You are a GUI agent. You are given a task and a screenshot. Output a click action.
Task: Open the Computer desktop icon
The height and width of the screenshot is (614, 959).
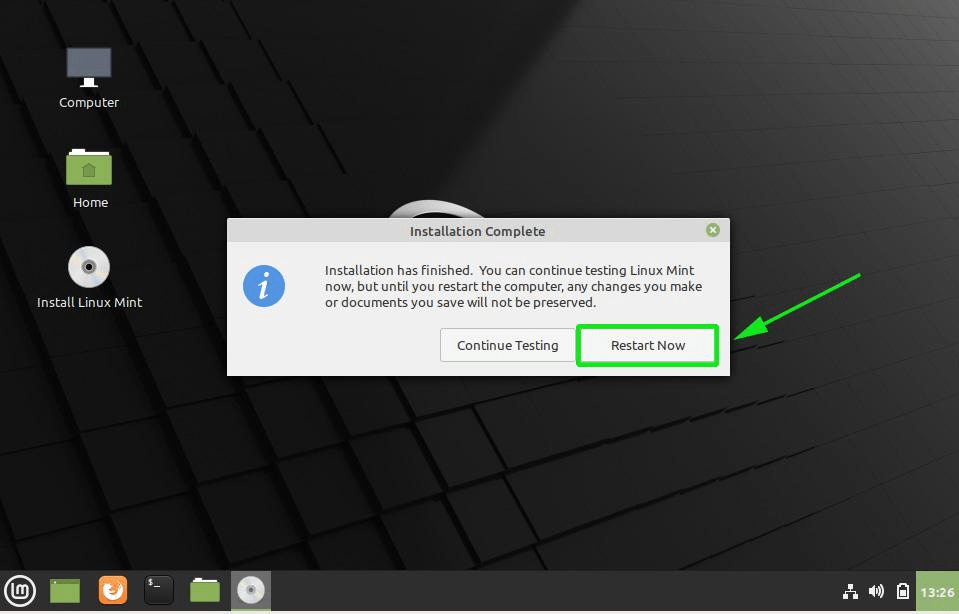(x=89, y=78)
